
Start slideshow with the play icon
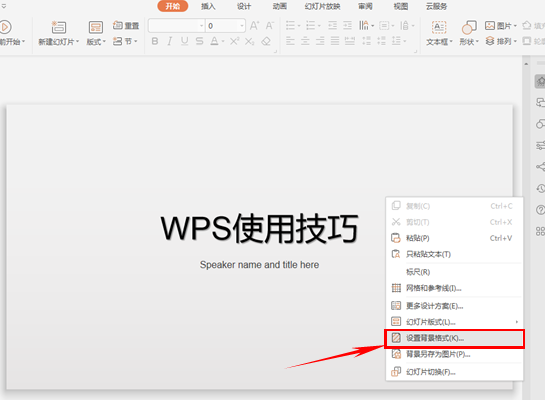[x=5, y=27]
